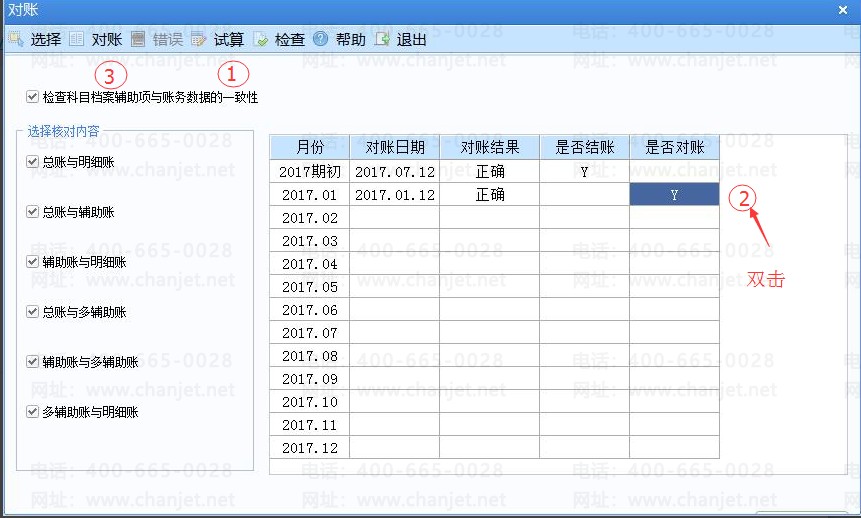Close the 对账 dialog window

click(843, 10)
